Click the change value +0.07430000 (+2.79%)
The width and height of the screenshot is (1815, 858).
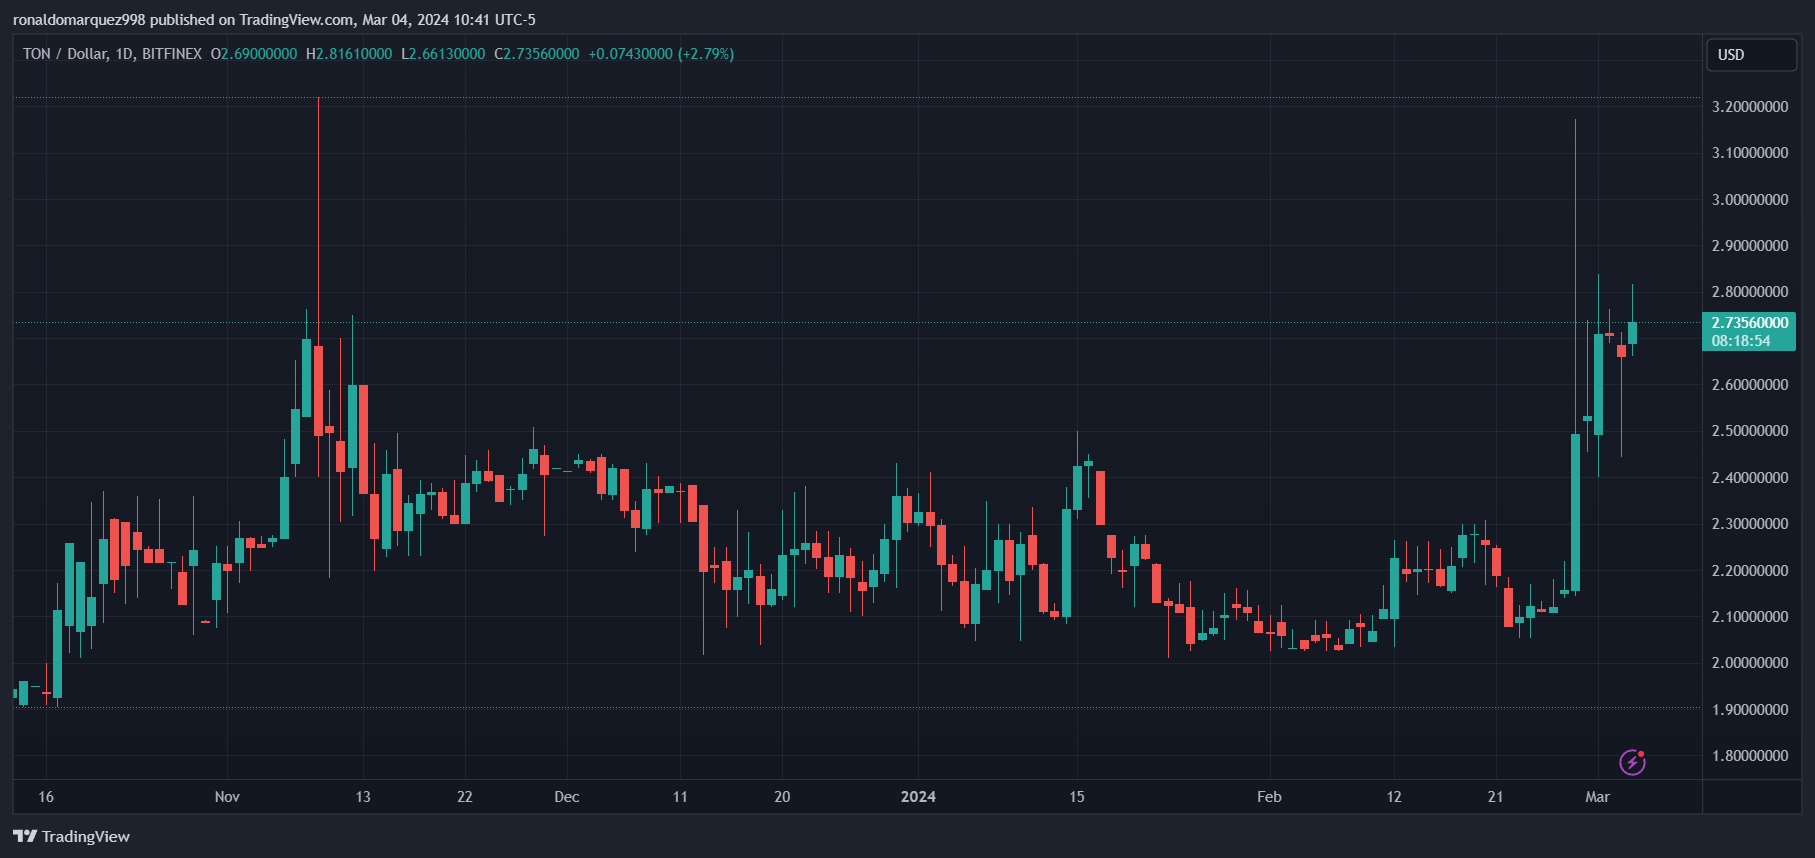coord(661,54)
